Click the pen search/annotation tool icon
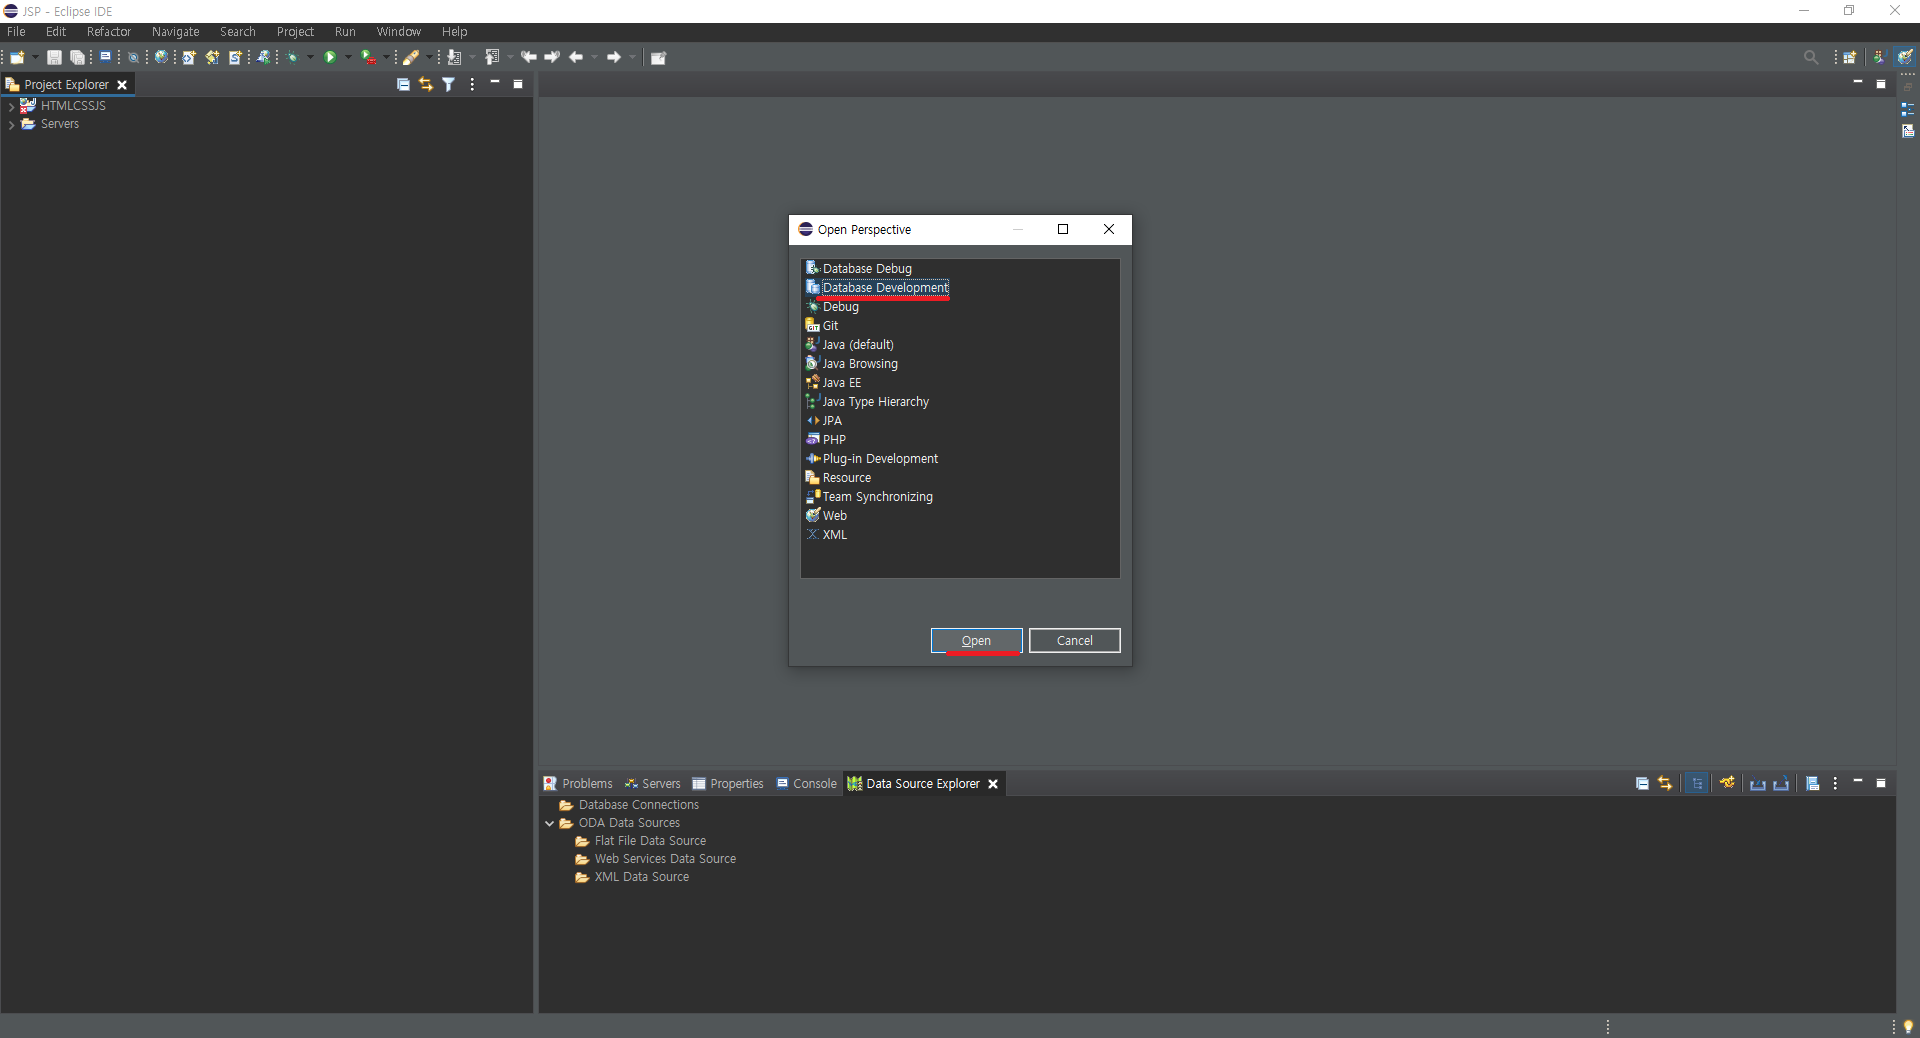This screenshot has height=1038, width=1920. 411,57
